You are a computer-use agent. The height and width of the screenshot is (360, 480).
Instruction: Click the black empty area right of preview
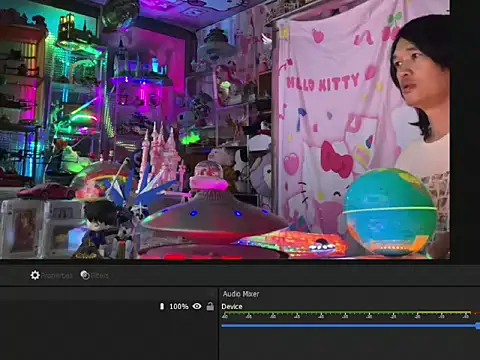[465, 129]
